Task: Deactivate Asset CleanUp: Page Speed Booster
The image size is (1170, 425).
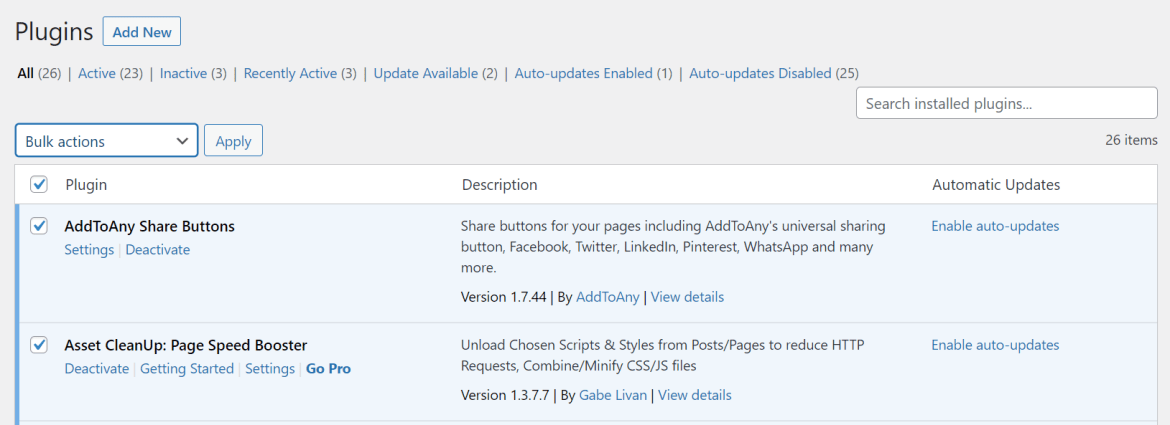Action: click(97, 369)
